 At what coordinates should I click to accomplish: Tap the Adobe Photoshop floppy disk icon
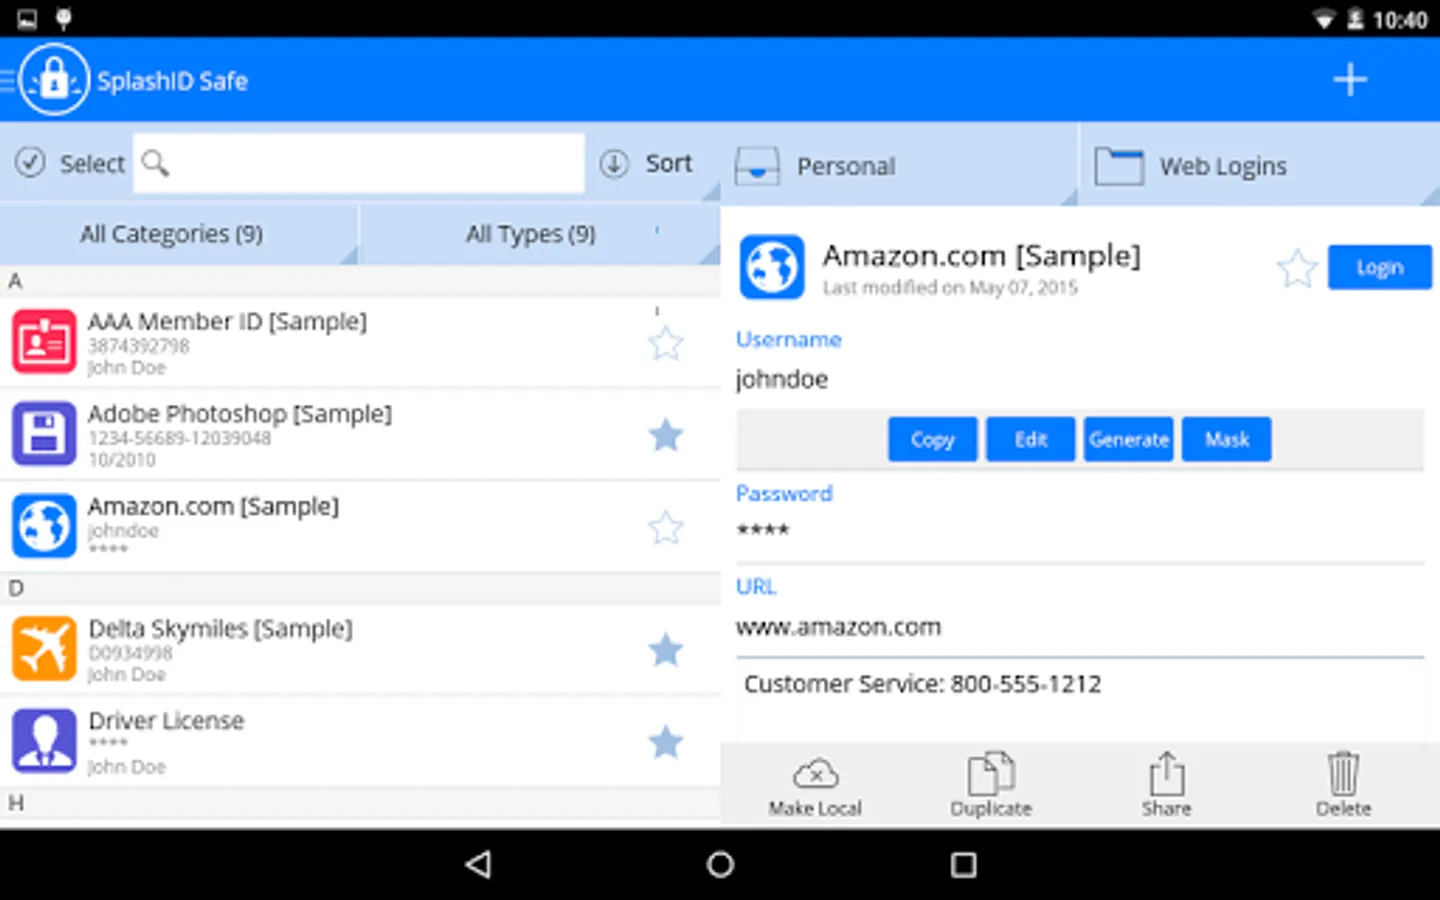coord(44,434)
